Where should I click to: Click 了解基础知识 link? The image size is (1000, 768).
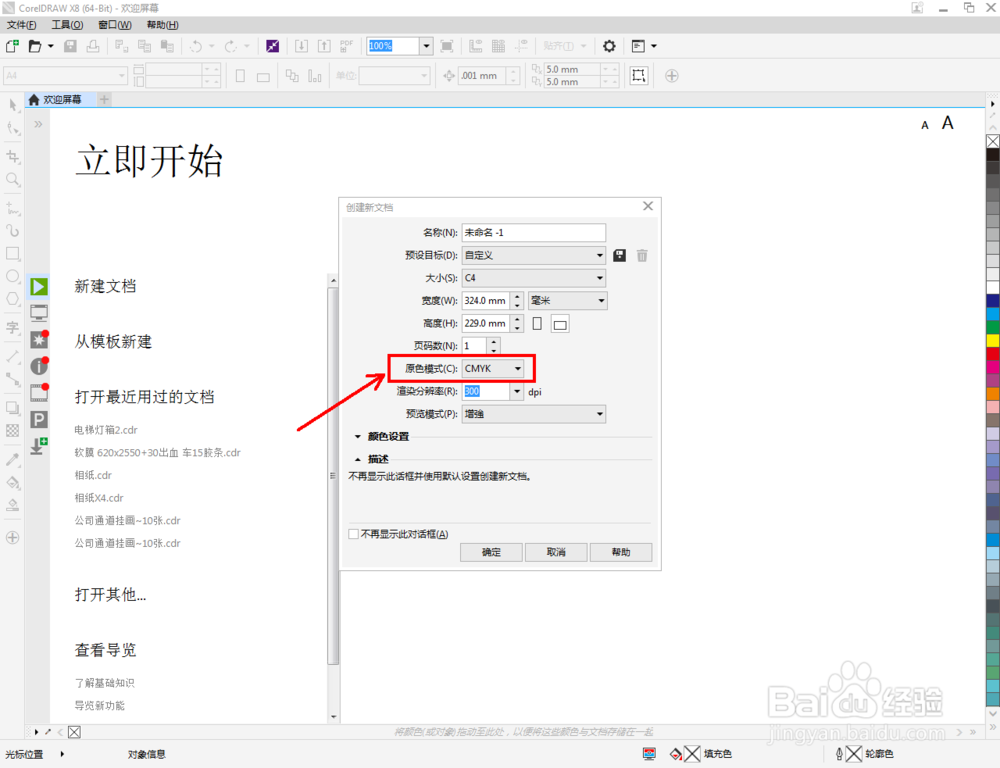pos(105,683)
